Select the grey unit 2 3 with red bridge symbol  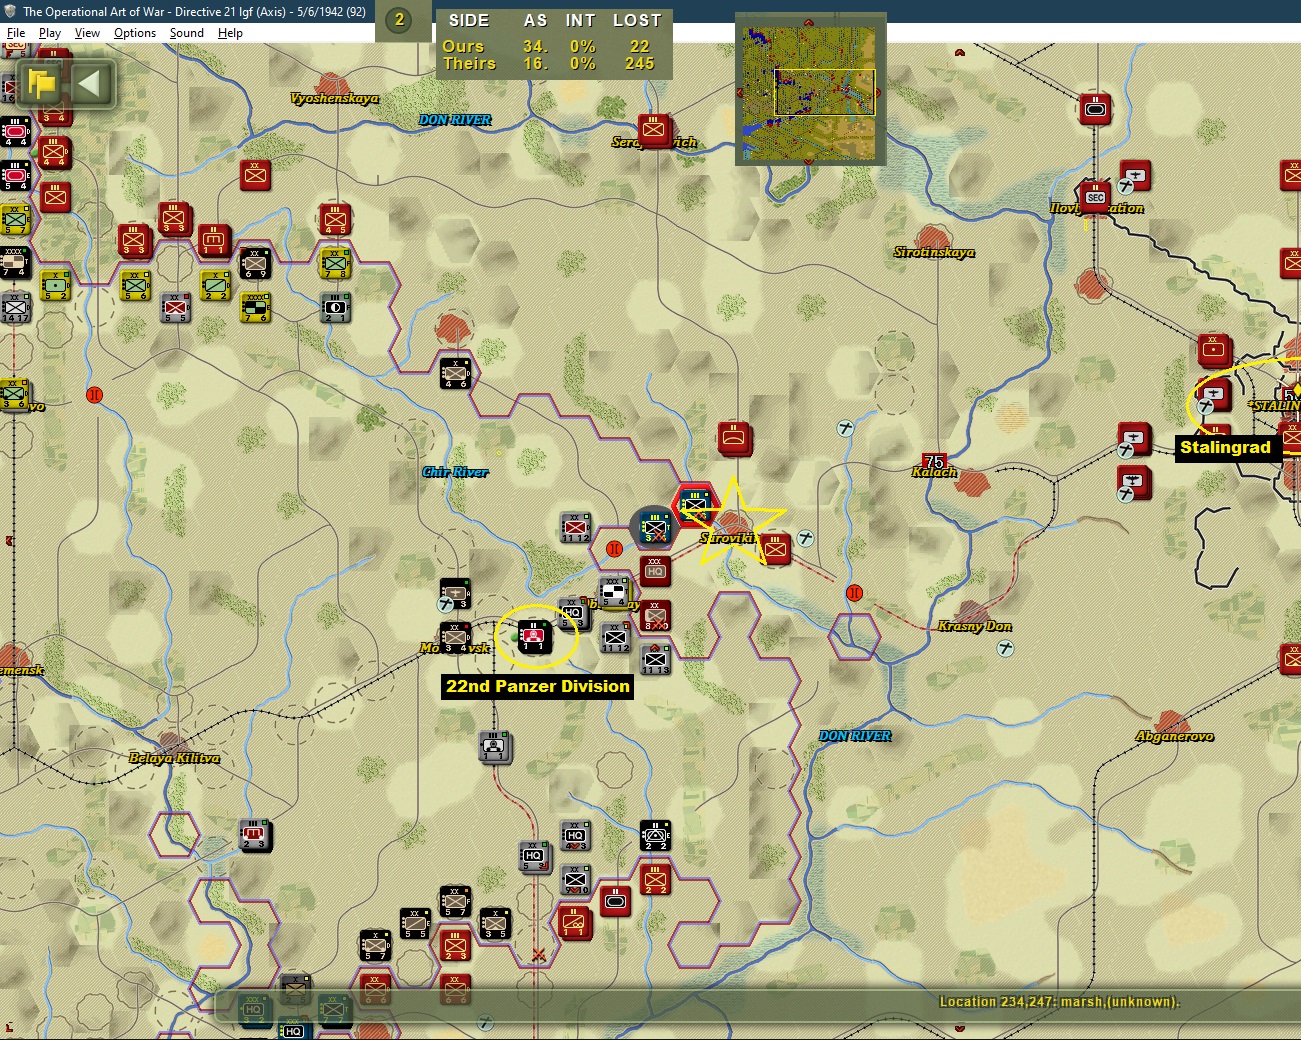pos(255,835)
